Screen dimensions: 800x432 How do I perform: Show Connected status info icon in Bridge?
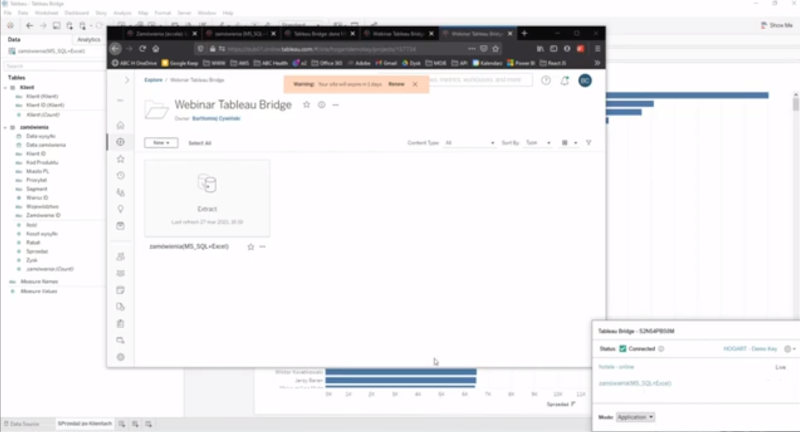pos(661,349)
